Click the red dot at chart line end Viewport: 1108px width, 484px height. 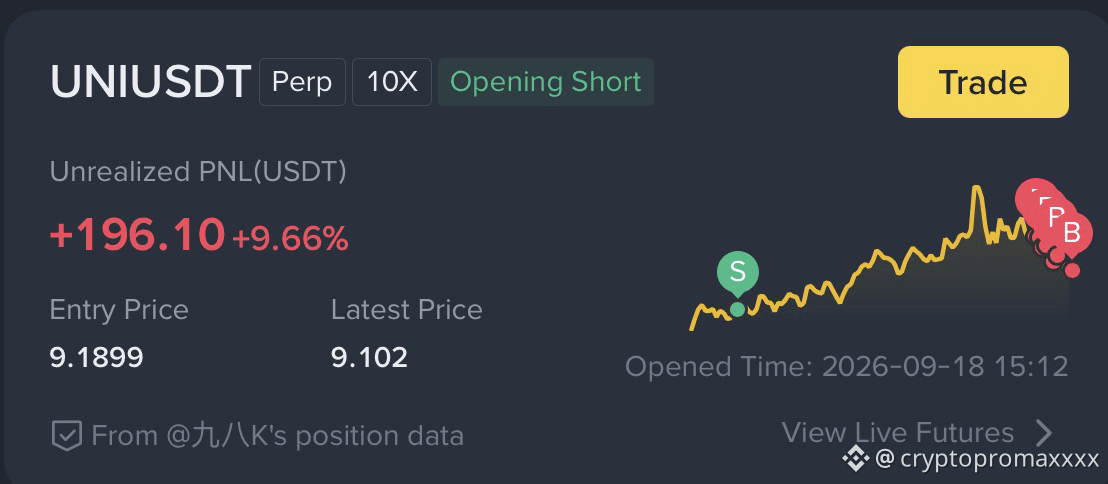click(x=1072, y=270)
